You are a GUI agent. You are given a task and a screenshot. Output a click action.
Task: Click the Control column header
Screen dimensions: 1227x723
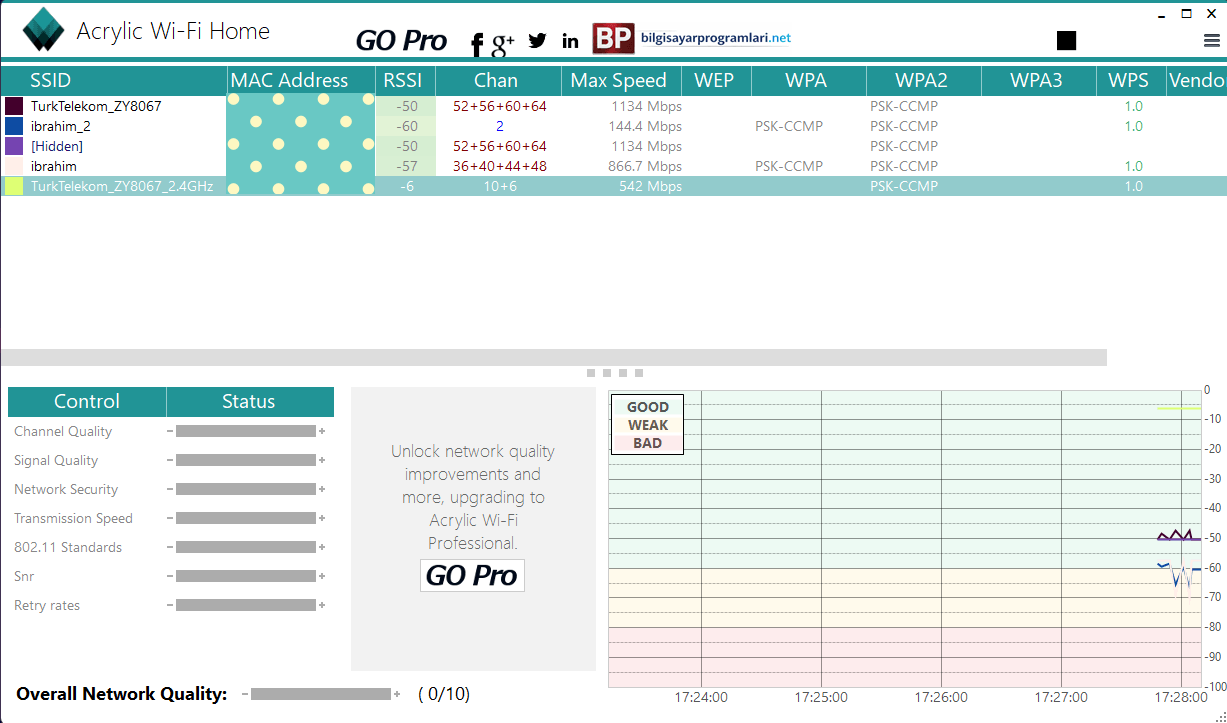[x=87, y=401]
